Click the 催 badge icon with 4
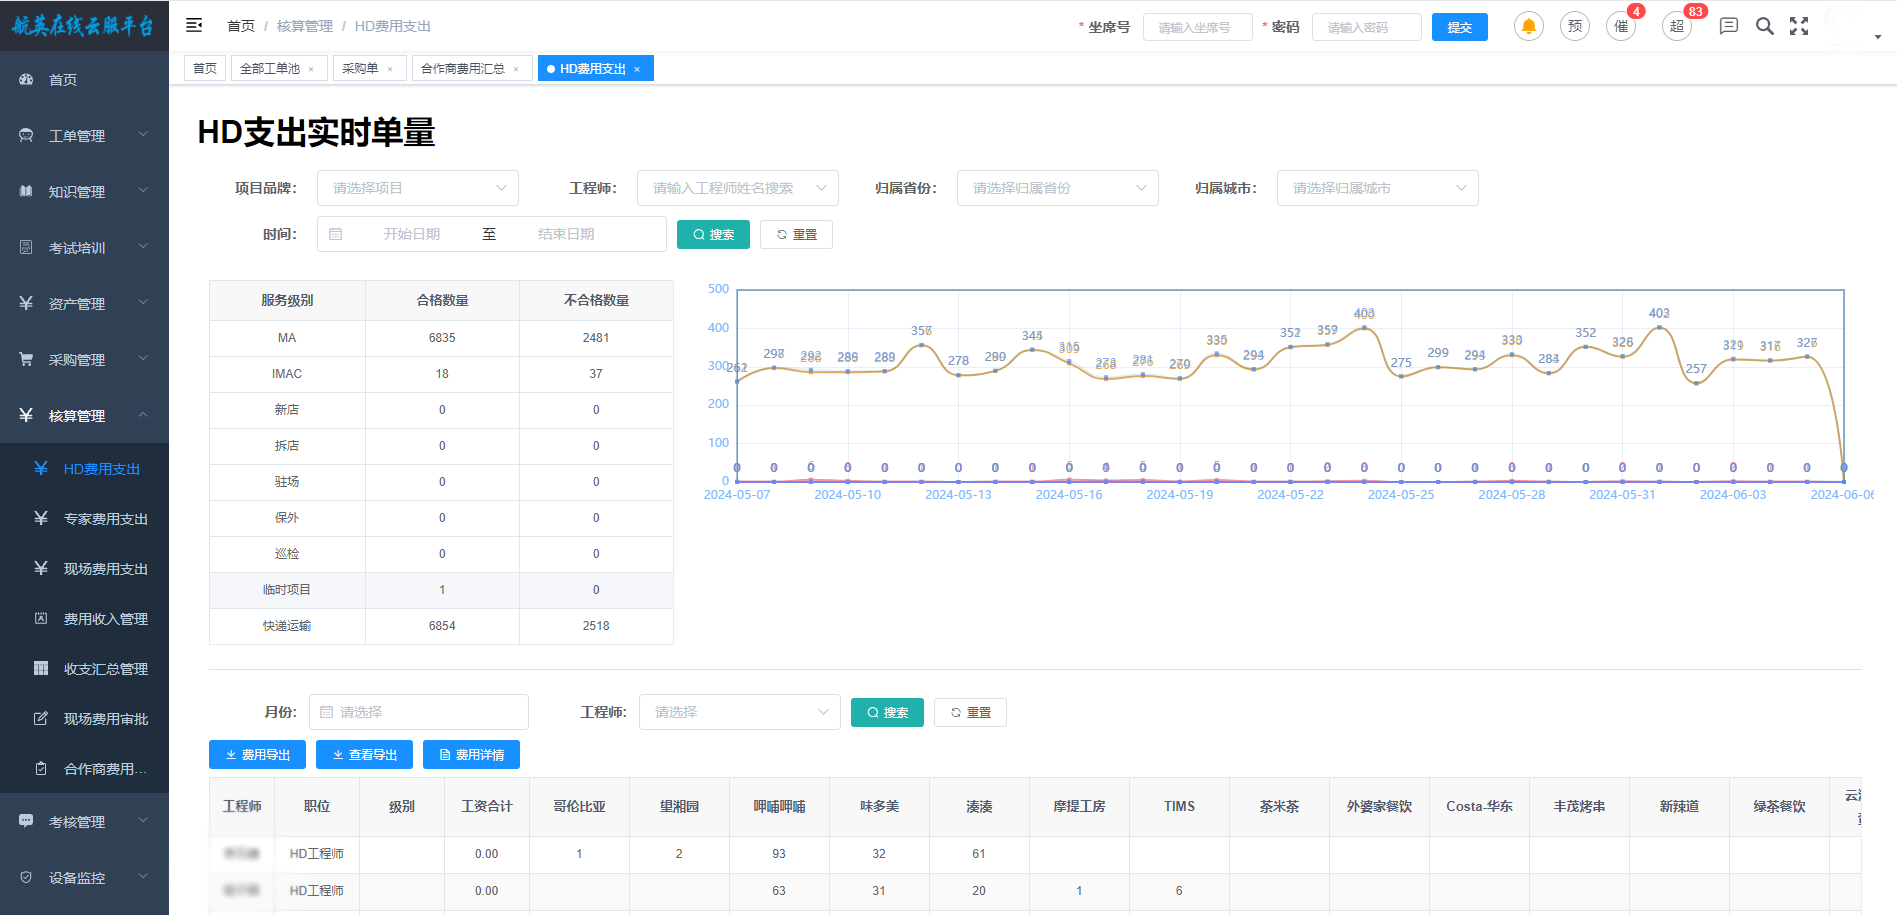The height and width of the screenshot is (915, 1897). [x=1621, y=27]
